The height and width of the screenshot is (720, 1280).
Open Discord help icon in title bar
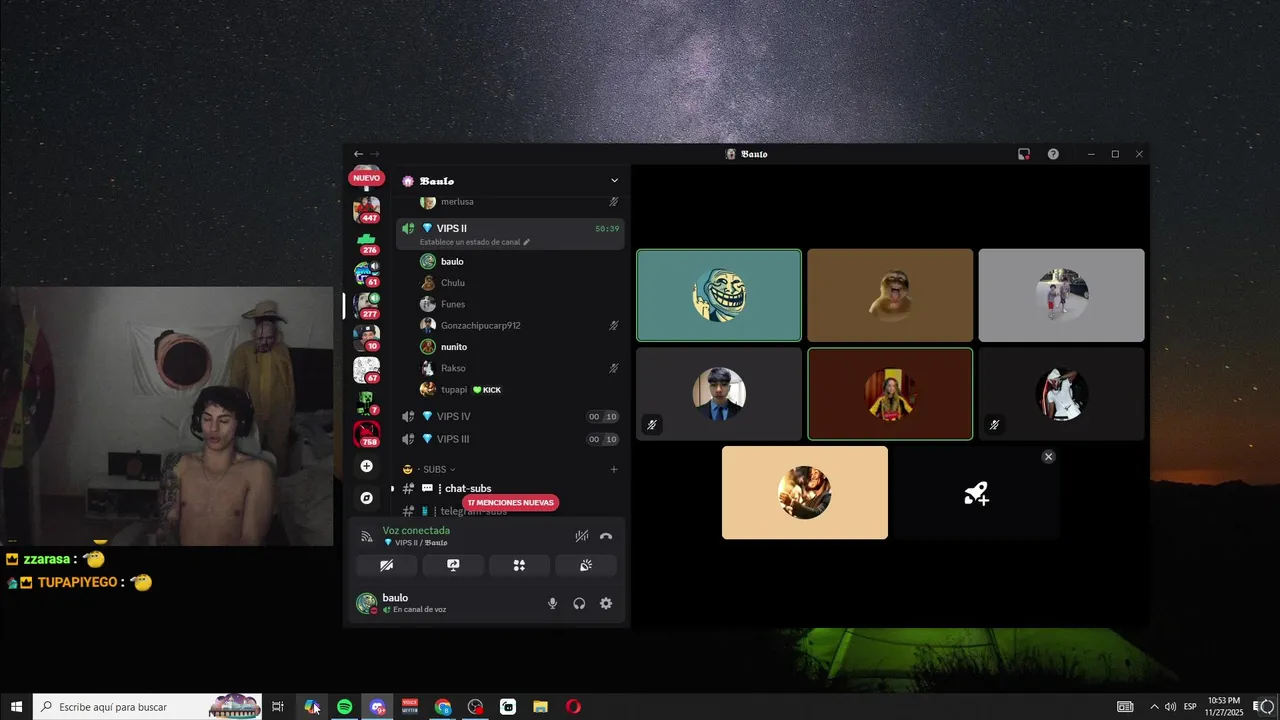(x=1053, y=154)
